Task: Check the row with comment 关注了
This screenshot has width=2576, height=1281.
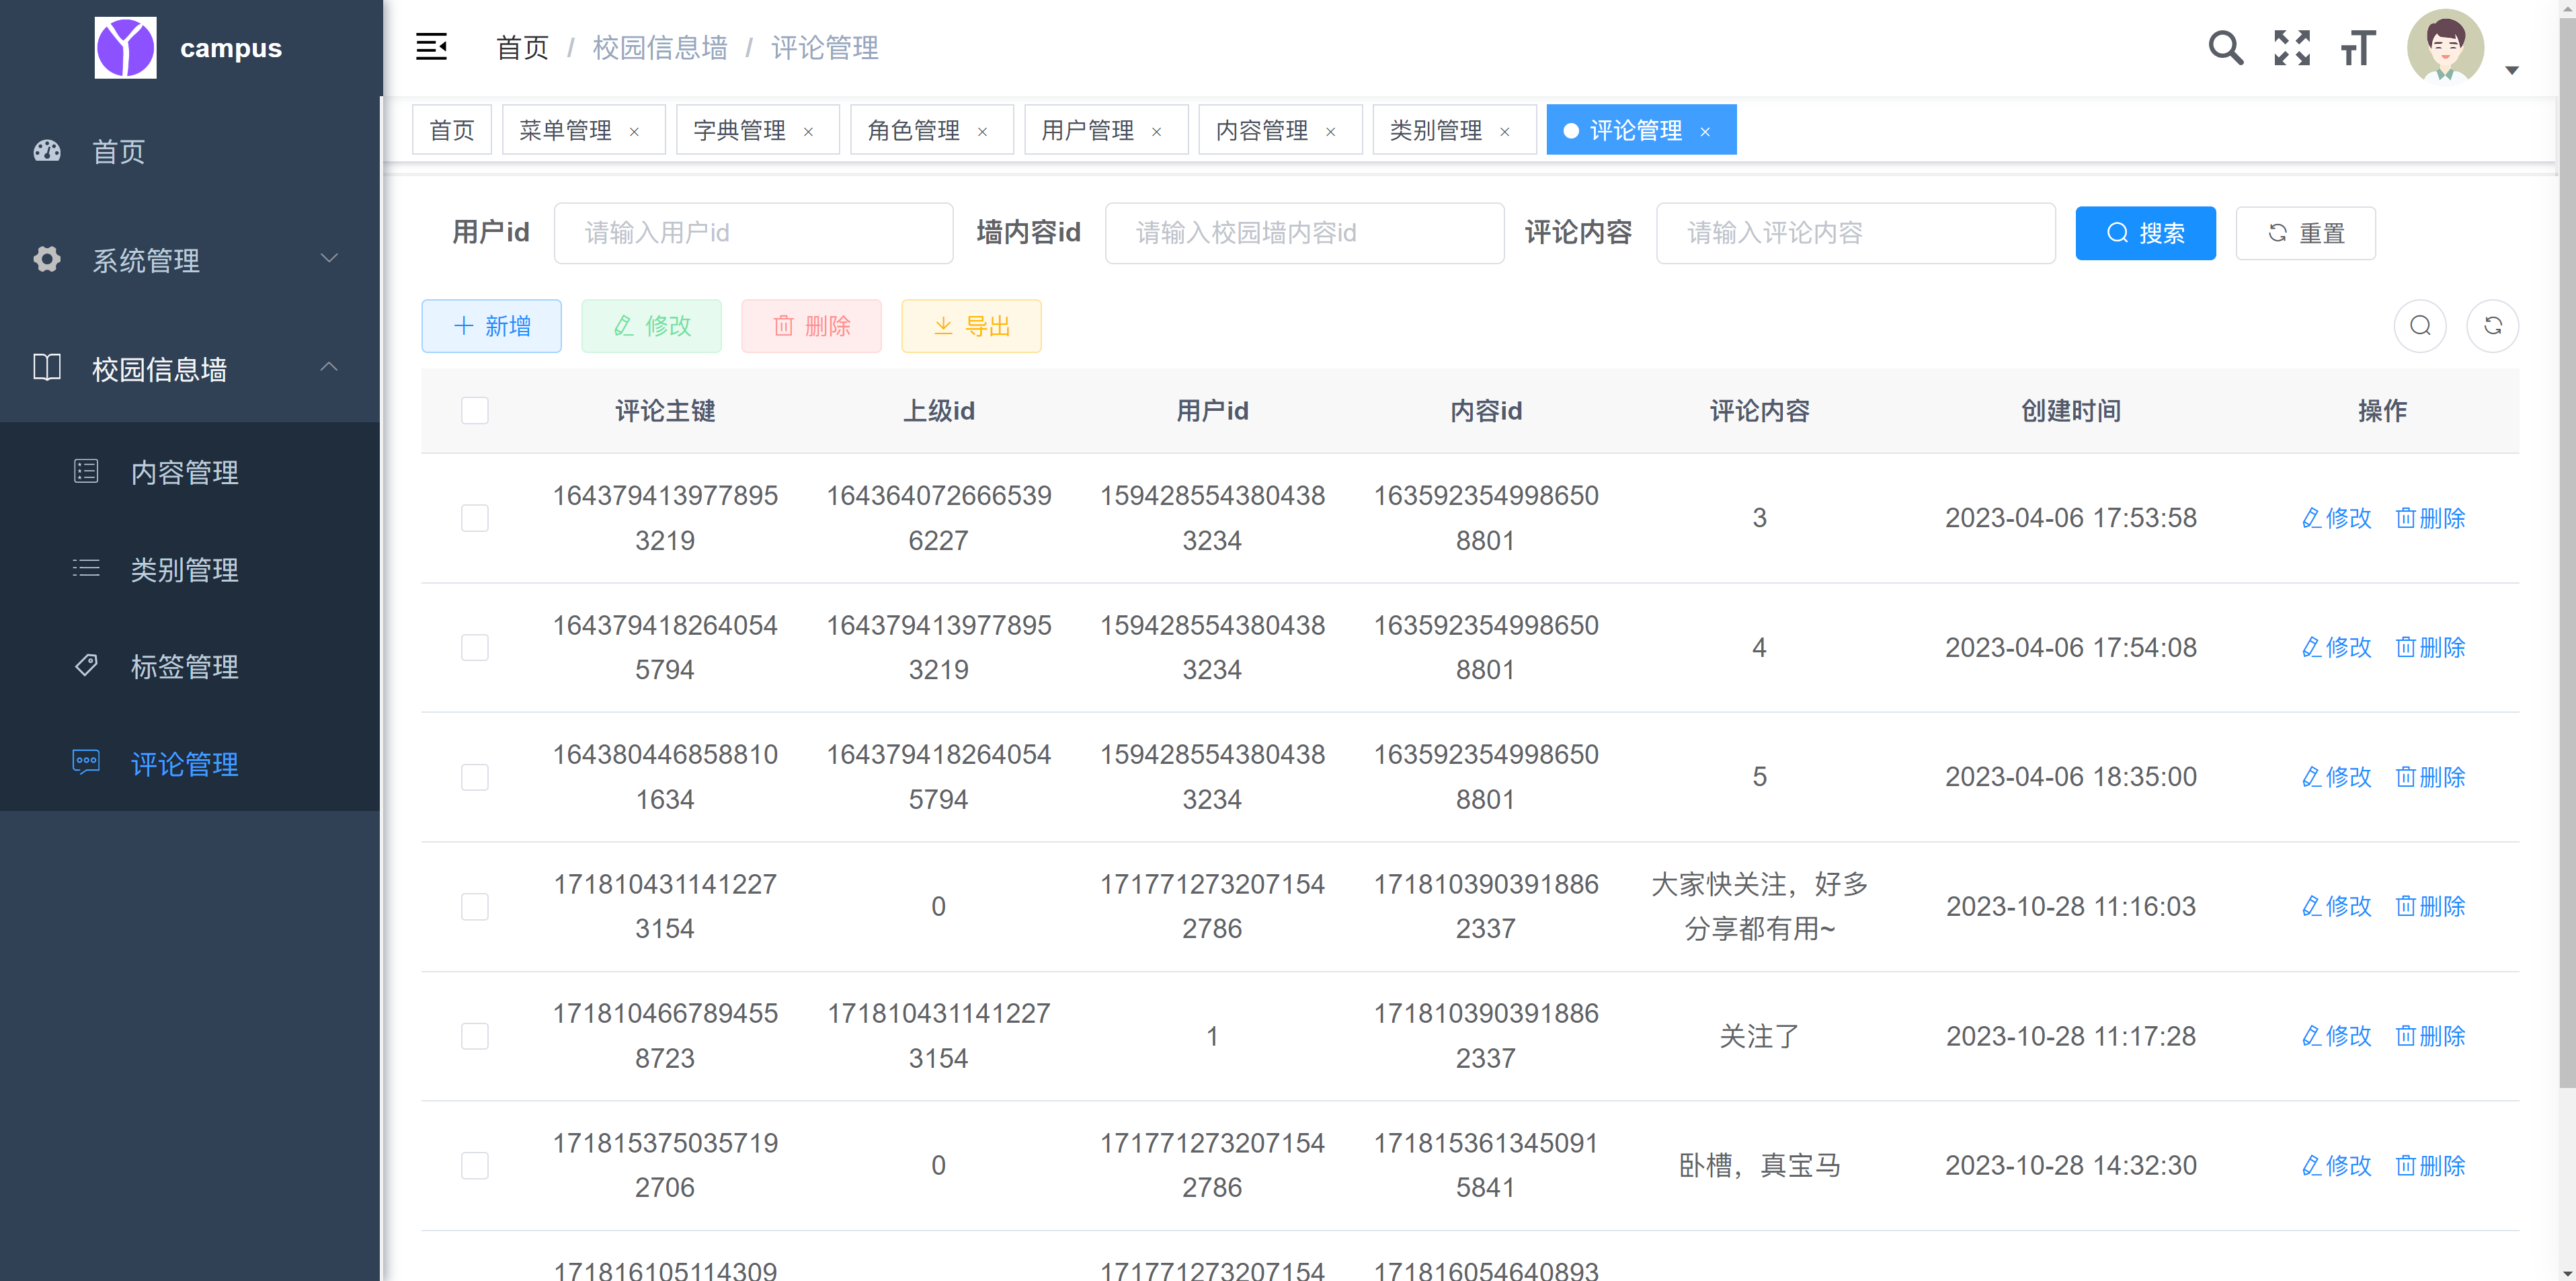Action: point(475,1036)
